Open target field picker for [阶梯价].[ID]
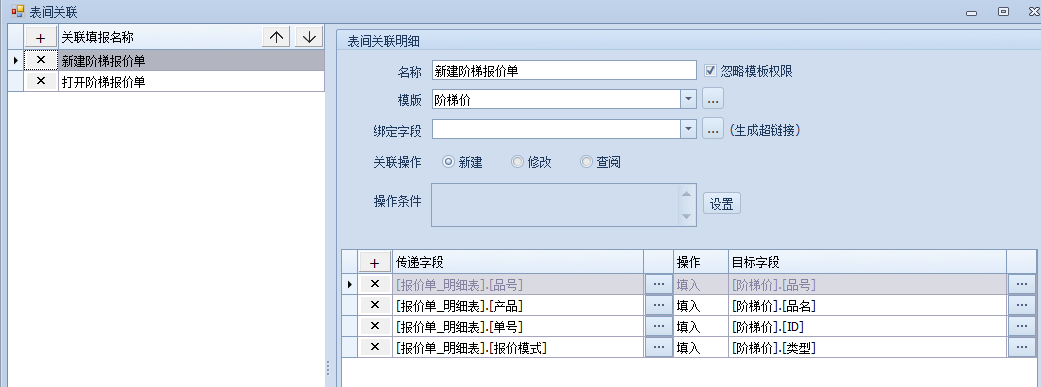The width and height of the screenshot is (1041, 387). pos(1022,326)
